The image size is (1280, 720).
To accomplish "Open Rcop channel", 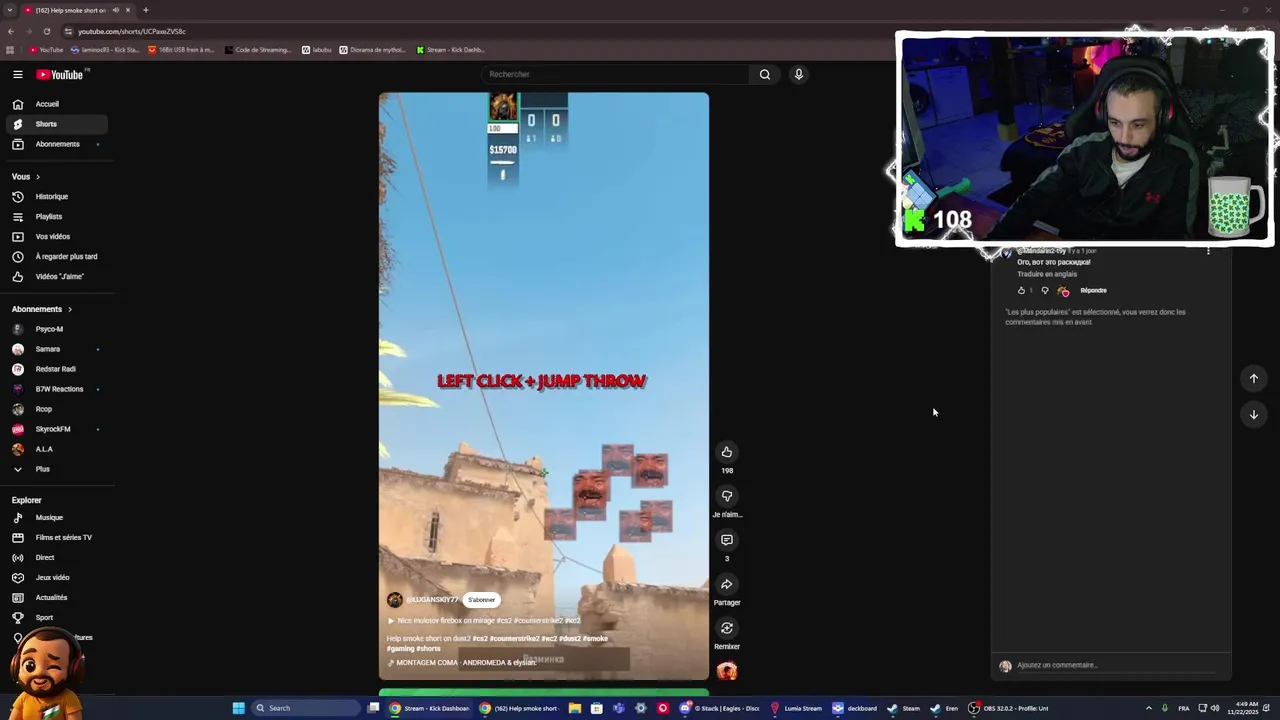I will tap(56, 409).
